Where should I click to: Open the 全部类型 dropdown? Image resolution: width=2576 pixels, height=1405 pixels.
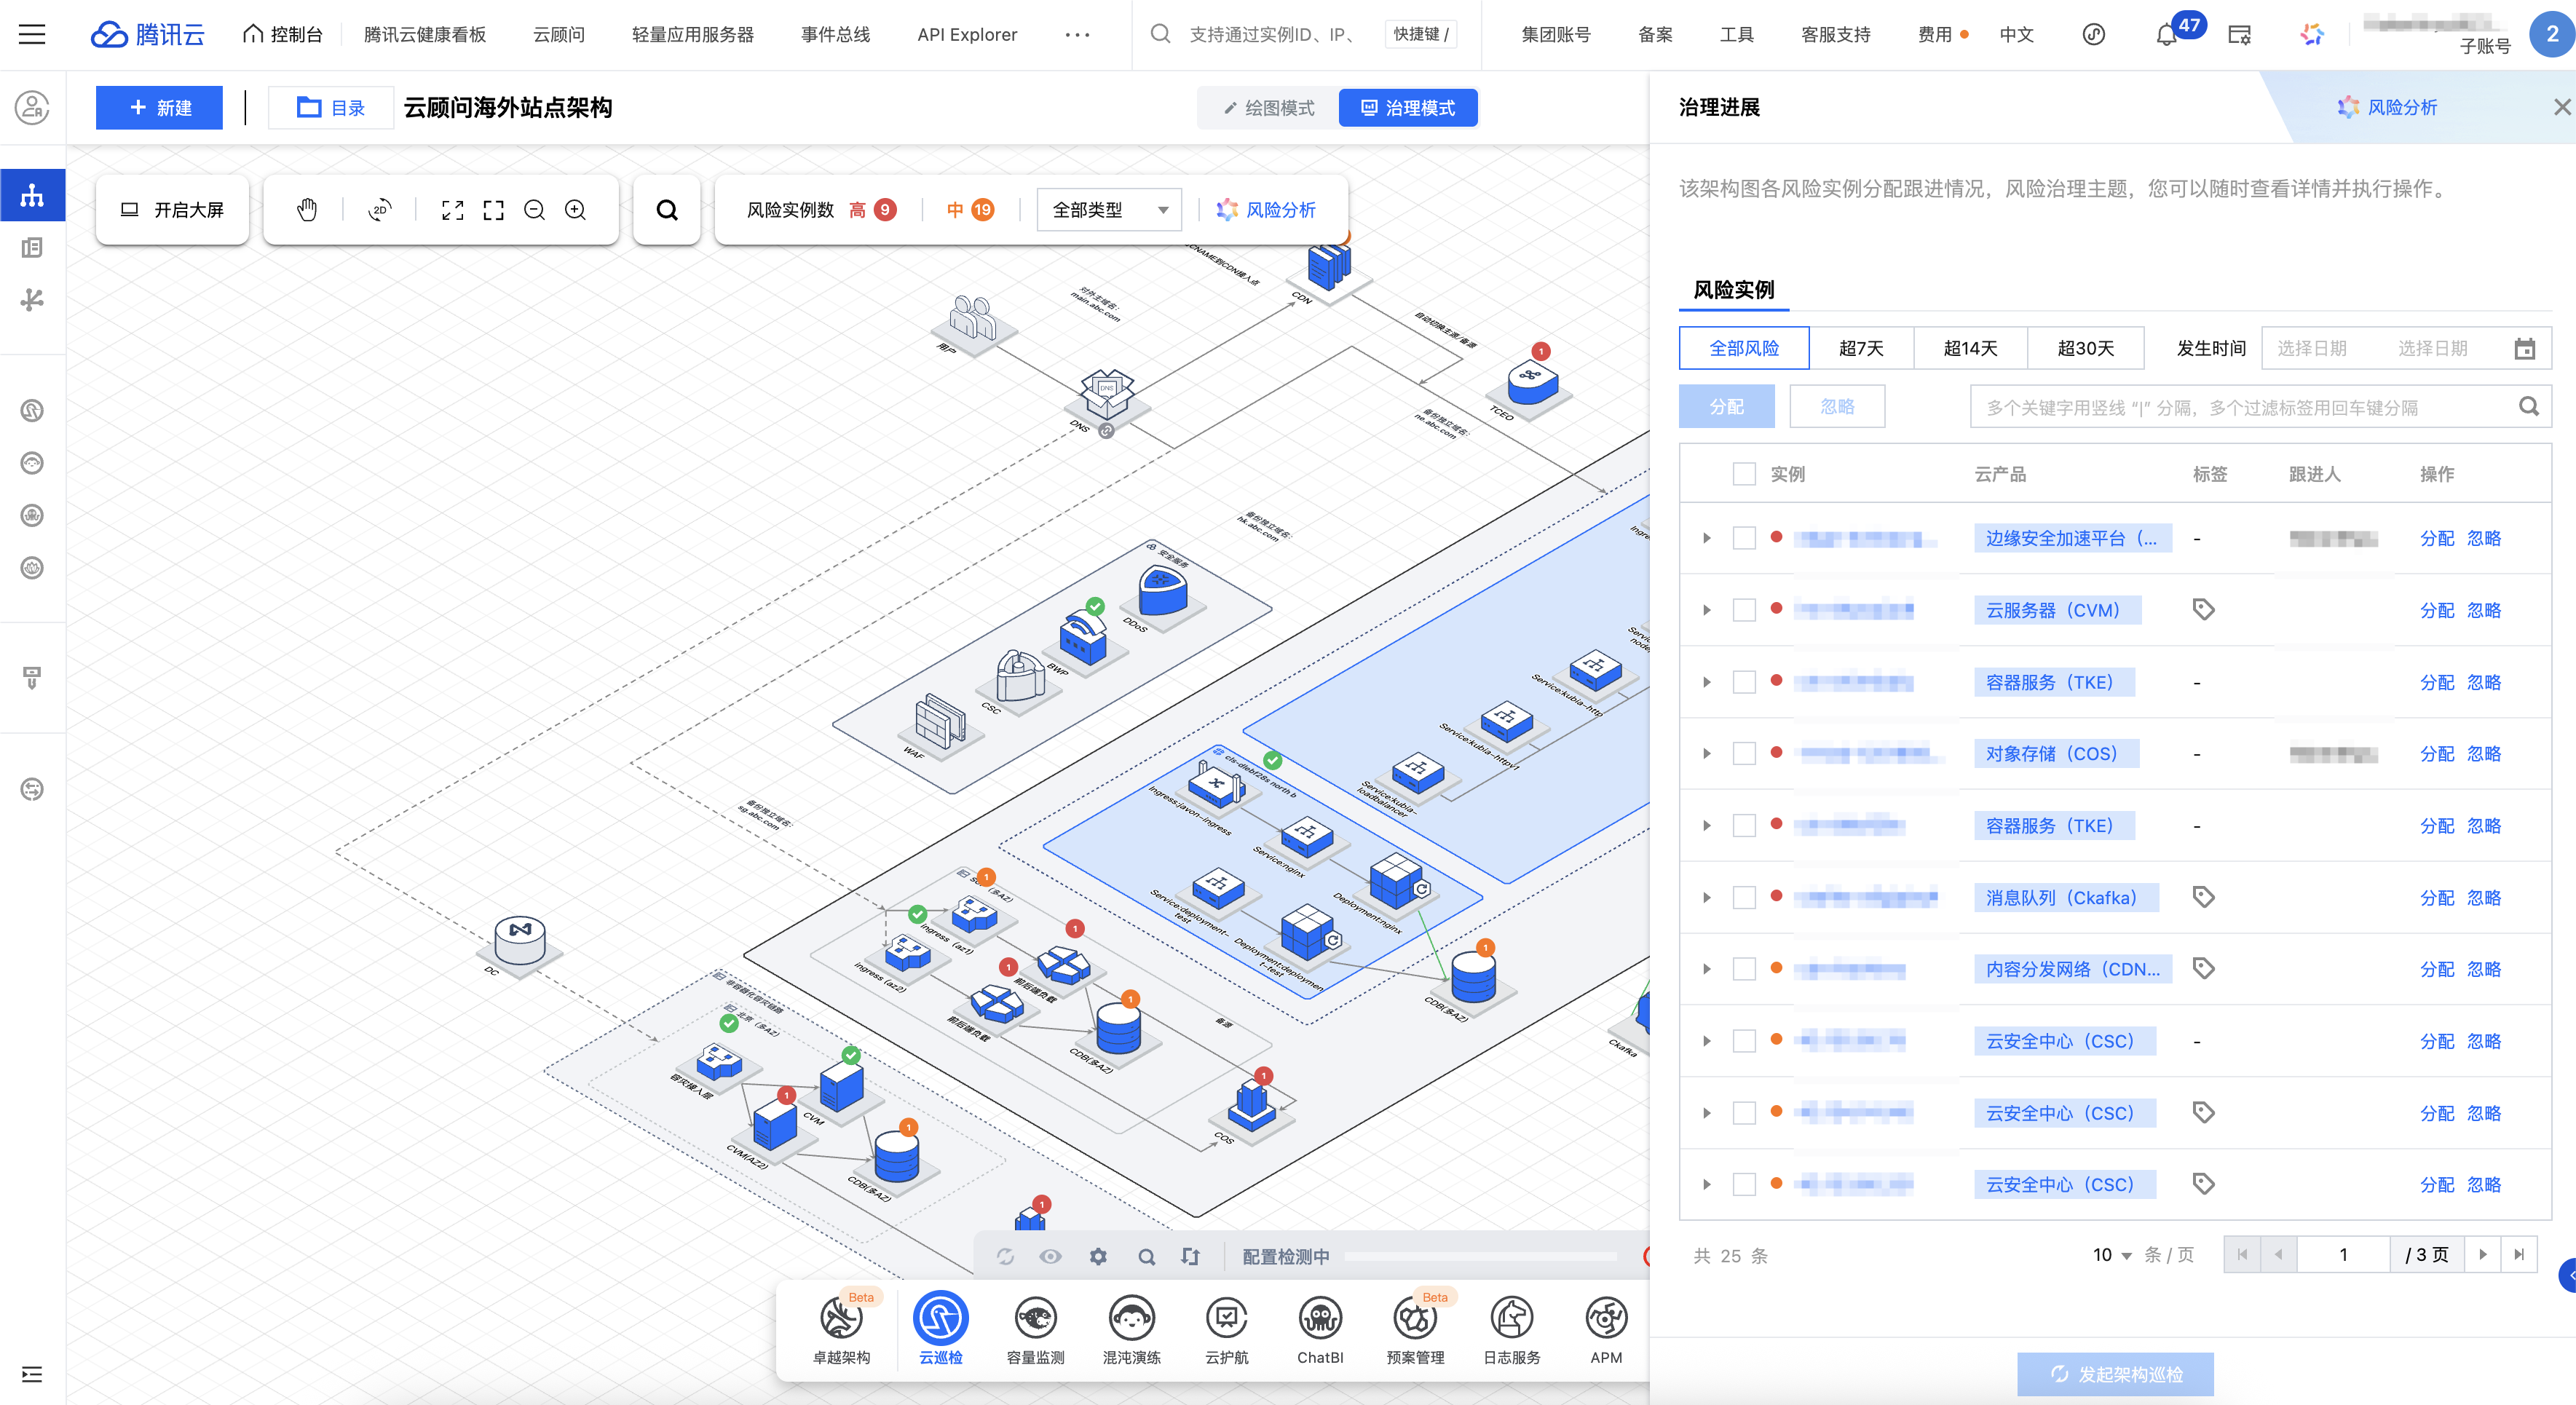[x=1109, y=210]
